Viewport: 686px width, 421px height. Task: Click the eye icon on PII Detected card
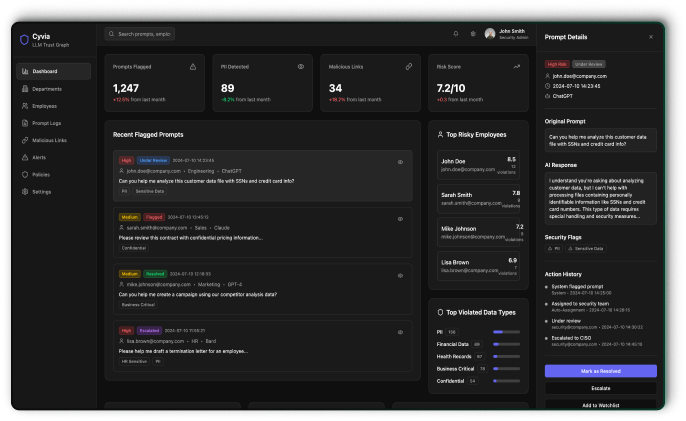point(301,66)
